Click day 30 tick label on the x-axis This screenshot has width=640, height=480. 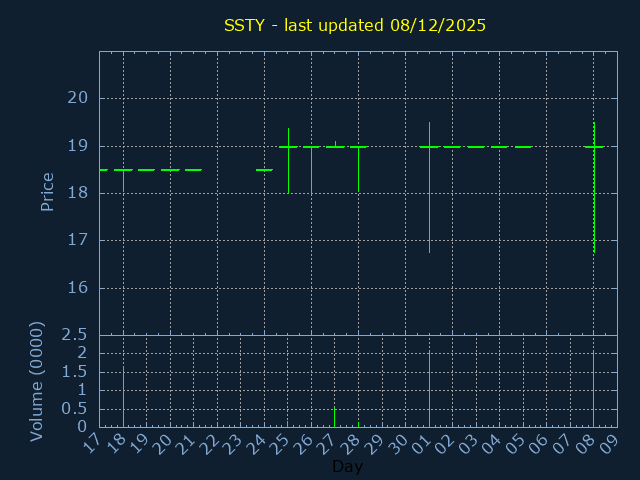(400, 444)
